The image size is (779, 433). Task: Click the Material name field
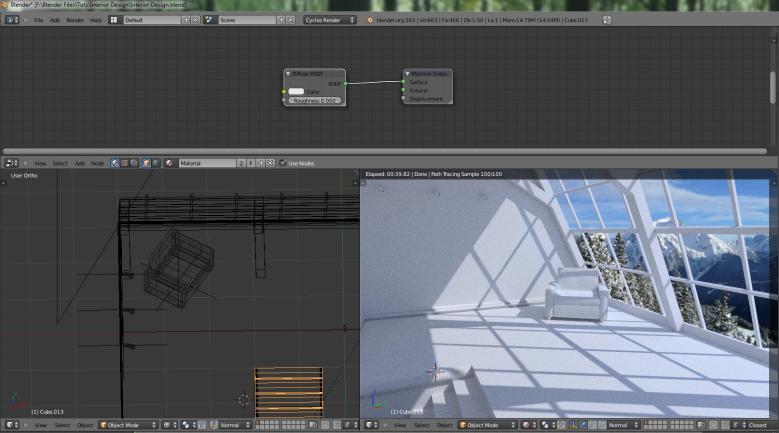pyautogui.click(x=205, y=163)
